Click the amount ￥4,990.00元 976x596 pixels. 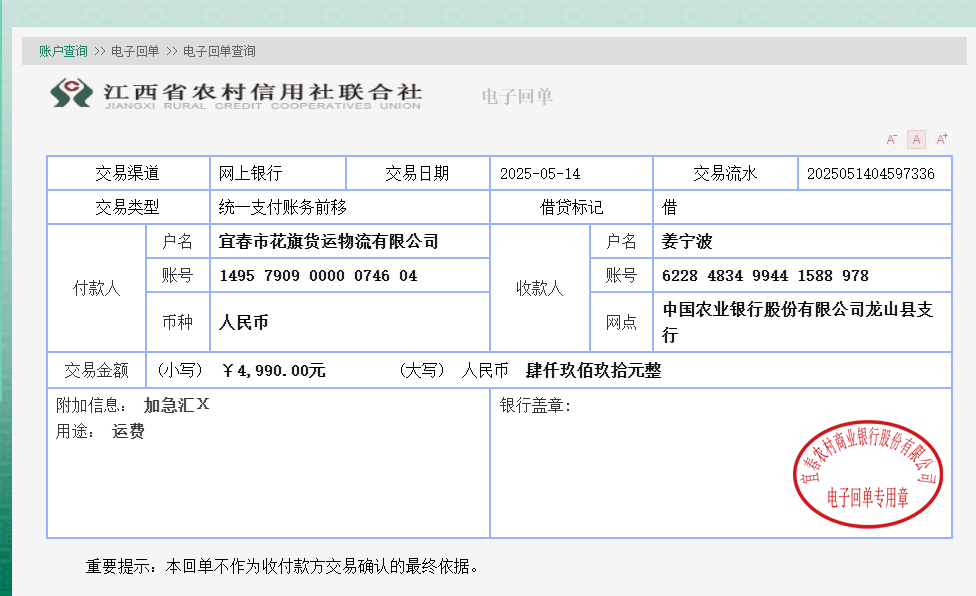pos(273,371)
